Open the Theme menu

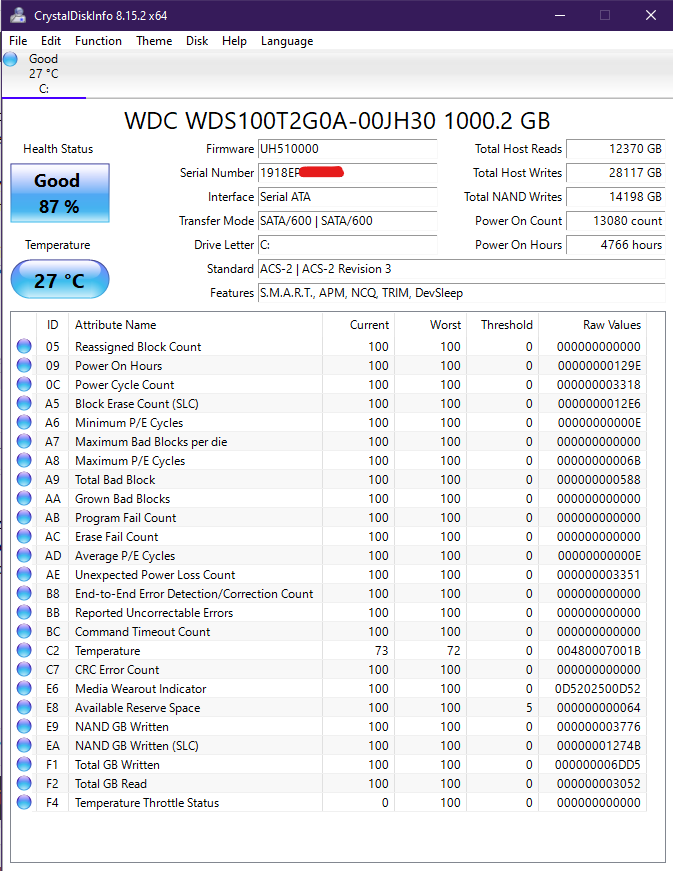coord(154,41)
